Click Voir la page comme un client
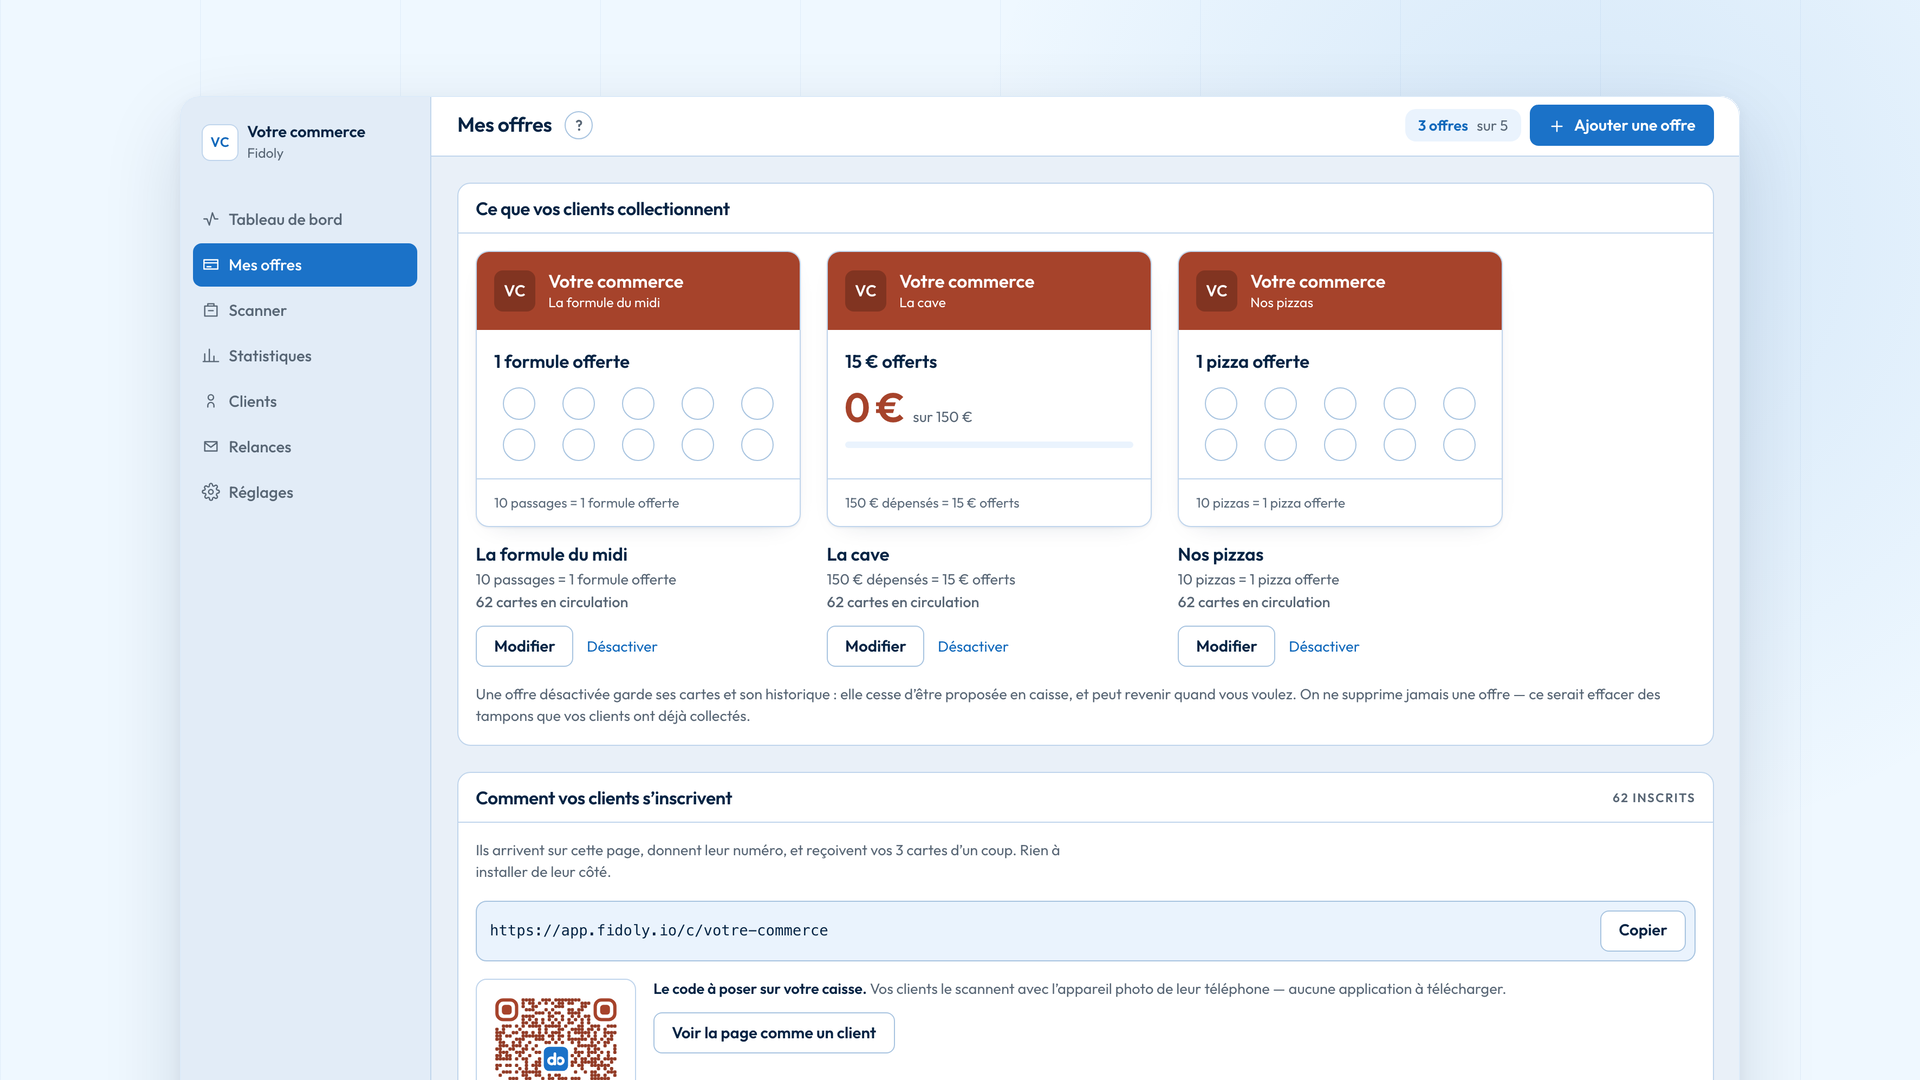 [x=774, y=1033]
